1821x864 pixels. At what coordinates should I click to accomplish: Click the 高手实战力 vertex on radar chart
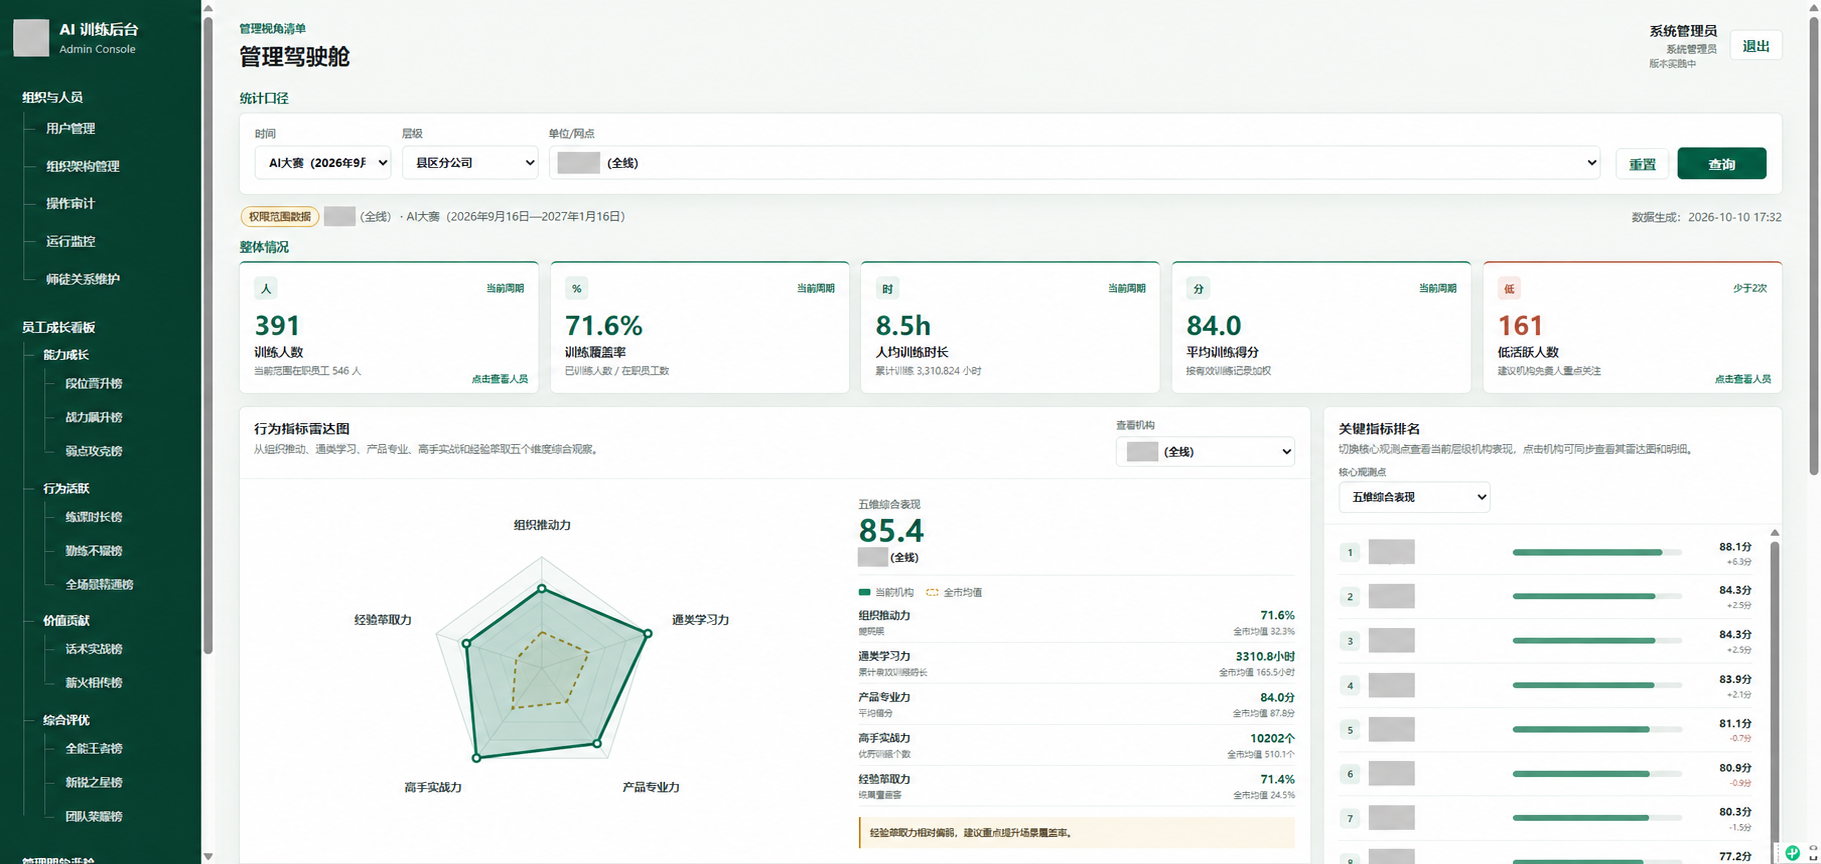click(x=477, y=758)
